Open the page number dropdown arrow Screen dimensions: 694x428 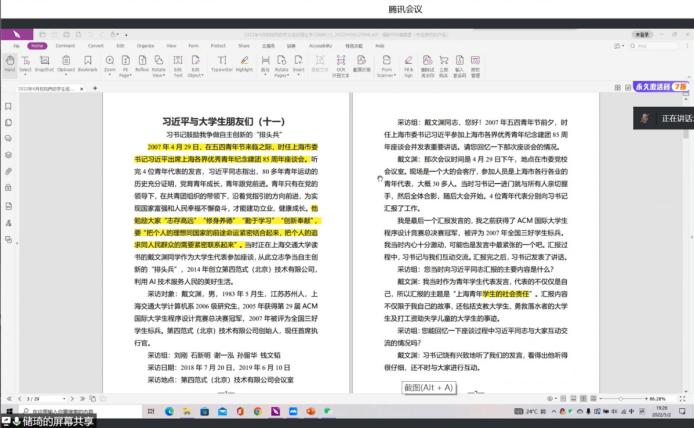pyautogui.click(x=64, y=398)
